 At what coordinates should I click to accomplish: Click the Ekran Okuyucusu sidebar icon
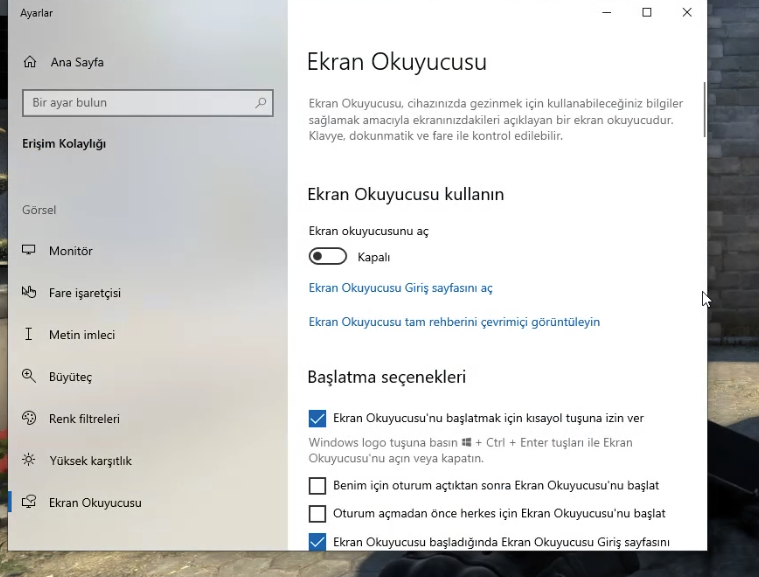pos(29,502)
